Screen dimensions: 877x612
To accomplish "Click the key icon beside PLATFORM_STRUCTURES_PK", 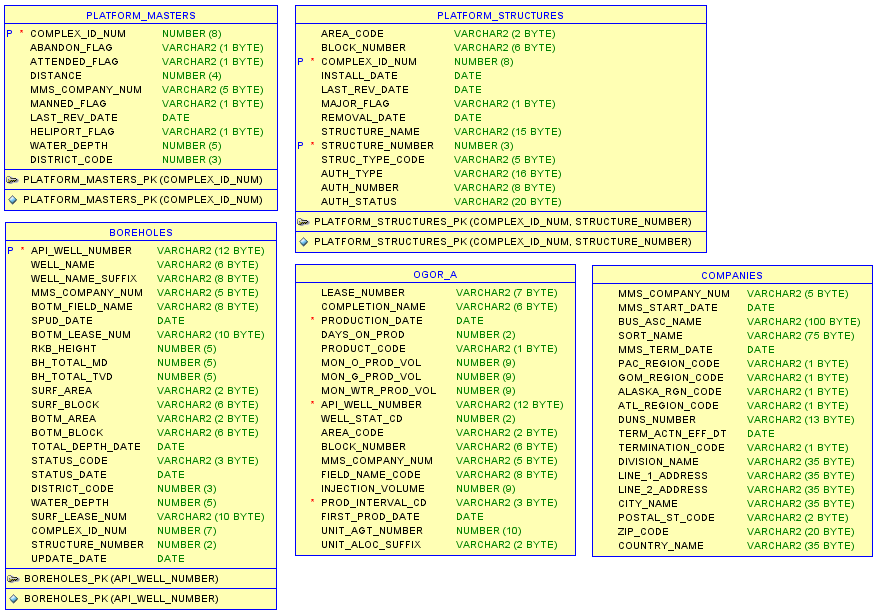I will pyautogui.click(x=303, y=222).
